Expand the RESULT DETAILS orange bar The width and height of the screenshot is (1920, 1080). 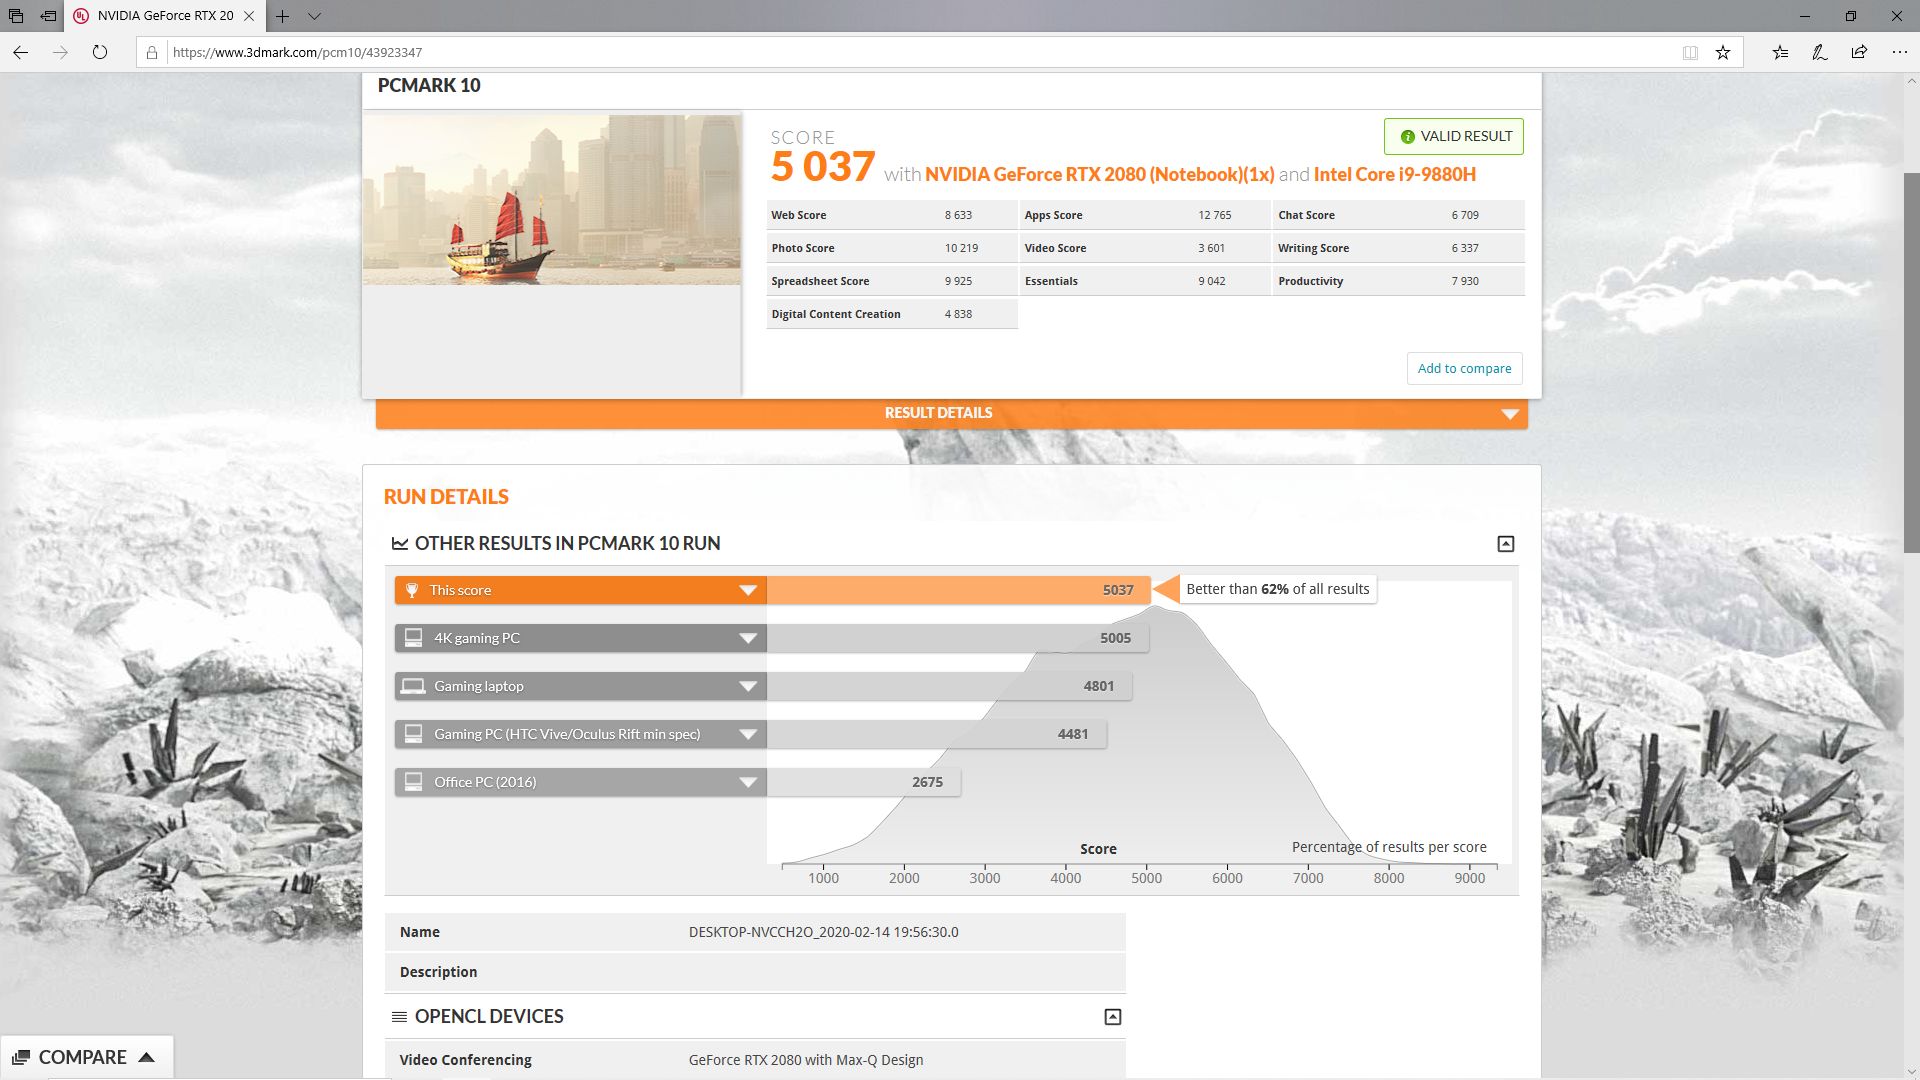(952, 414)
